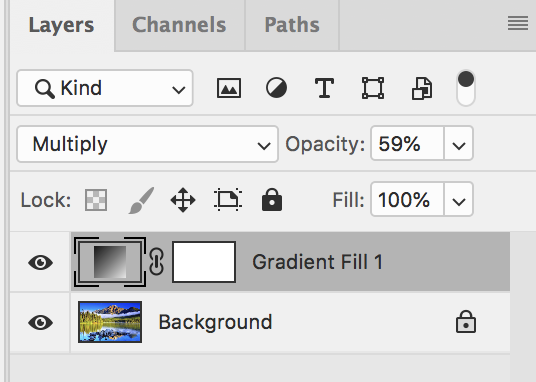This screenshot has height=382, width=536.
Task: Select the Gradient Fill 1 layer mask thumbnail
Action: pyautogui.click(x=204, y=262)
